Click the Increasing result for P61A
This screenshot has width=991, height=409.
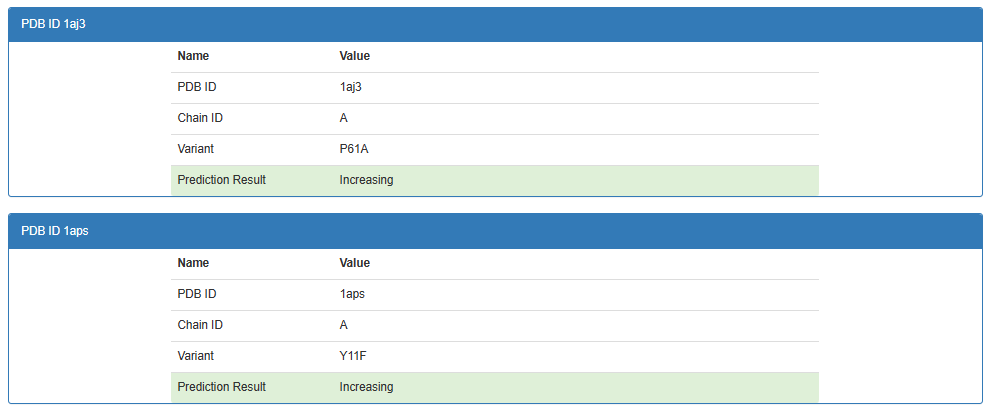point(366,180)
